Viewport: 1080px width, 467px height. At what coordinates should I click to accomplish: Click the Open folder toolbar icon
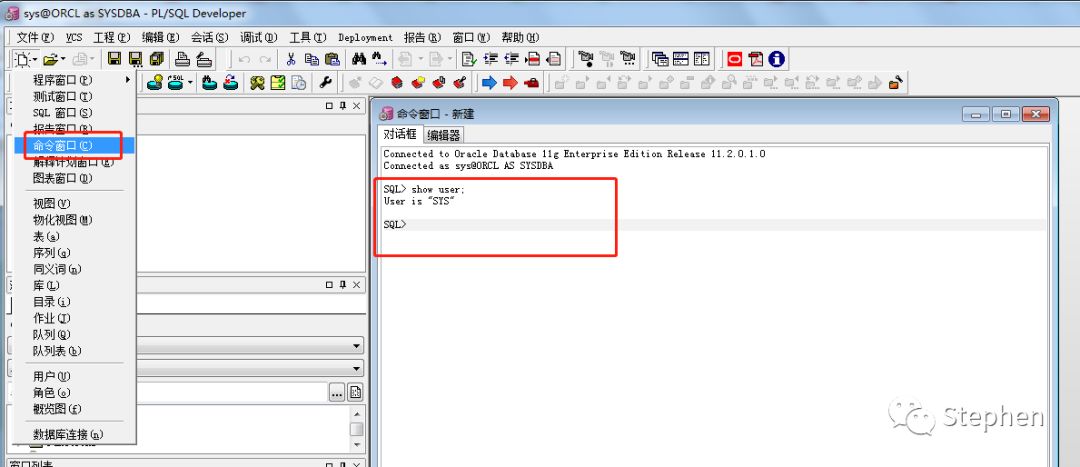pyautogui.click(x=50, y=59)
